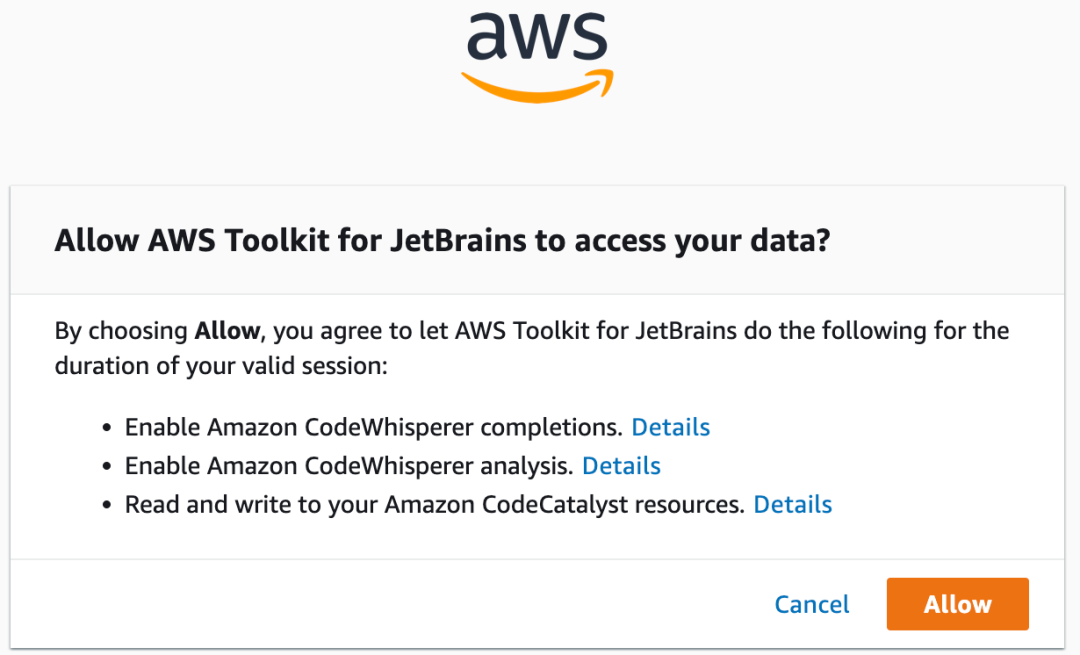Open Details for CodeWhisperer completions

670,428
